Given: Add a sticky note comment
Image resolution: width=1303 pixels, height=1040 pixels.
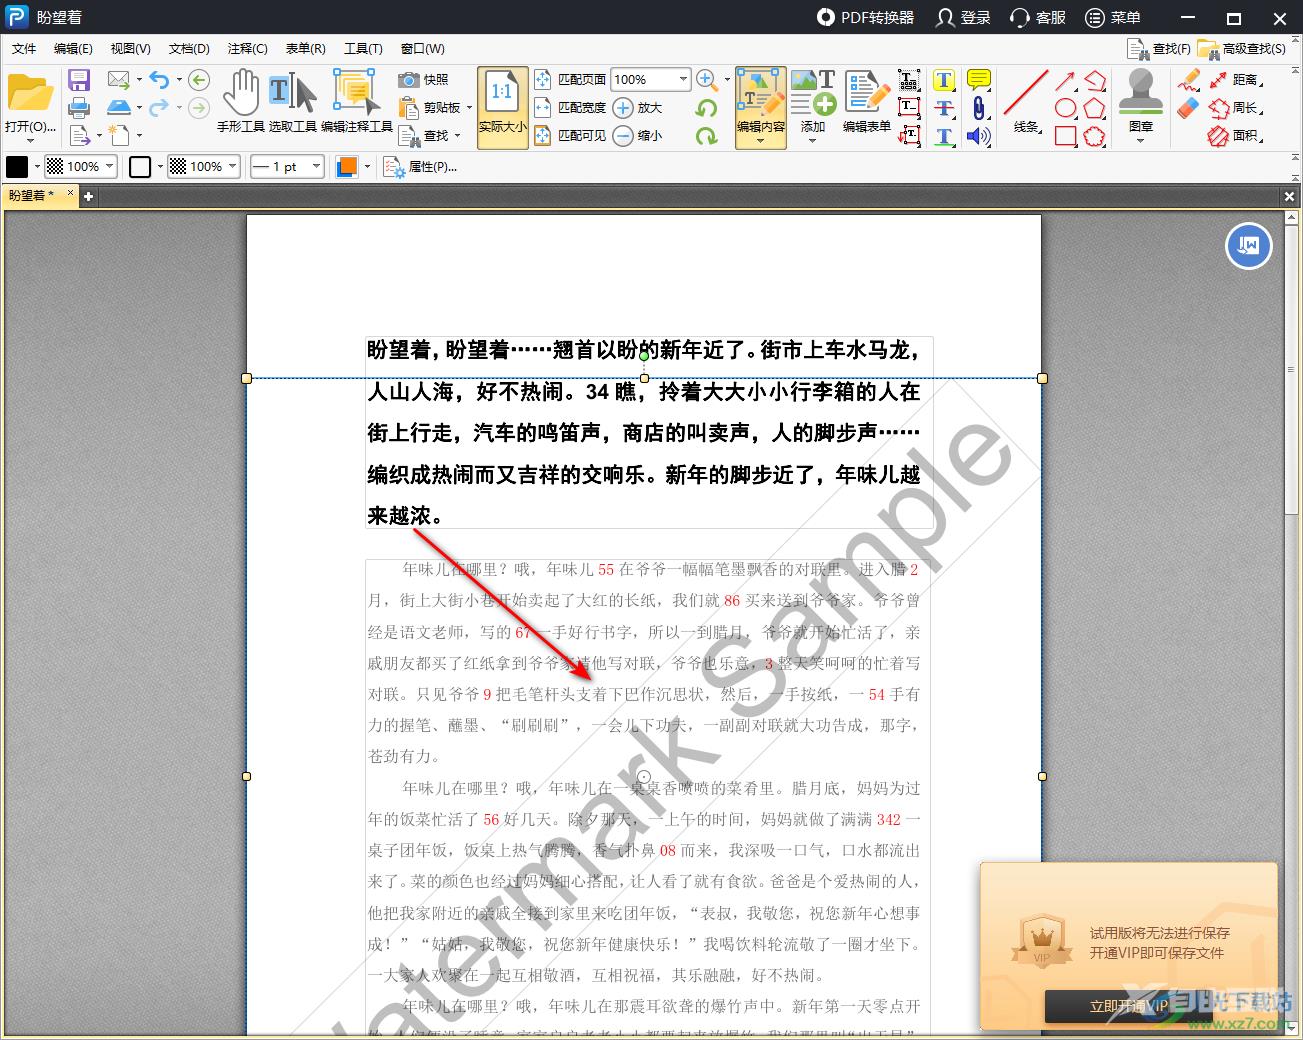Looking at the screenshot, I should 979,80.
